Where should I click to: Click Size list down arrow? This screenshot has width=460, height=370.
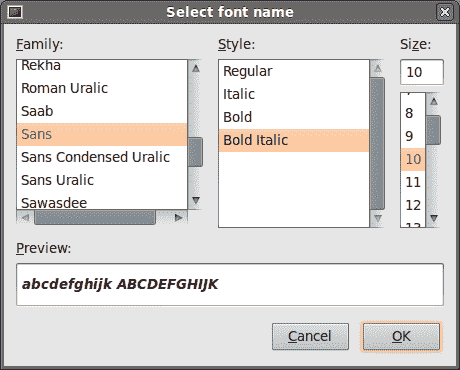pyautogui.click(x=434, y=219)
